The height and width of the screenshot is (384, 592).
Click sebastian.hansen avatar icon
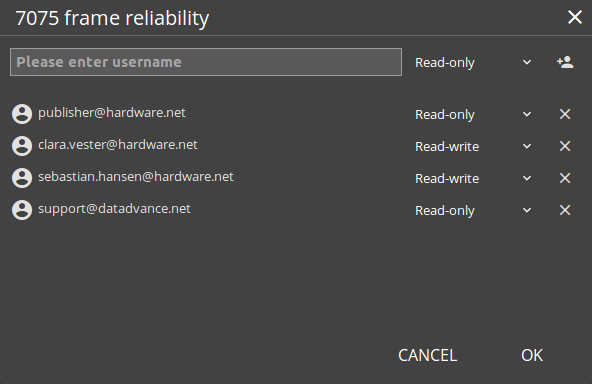click(x=22, y=178)
